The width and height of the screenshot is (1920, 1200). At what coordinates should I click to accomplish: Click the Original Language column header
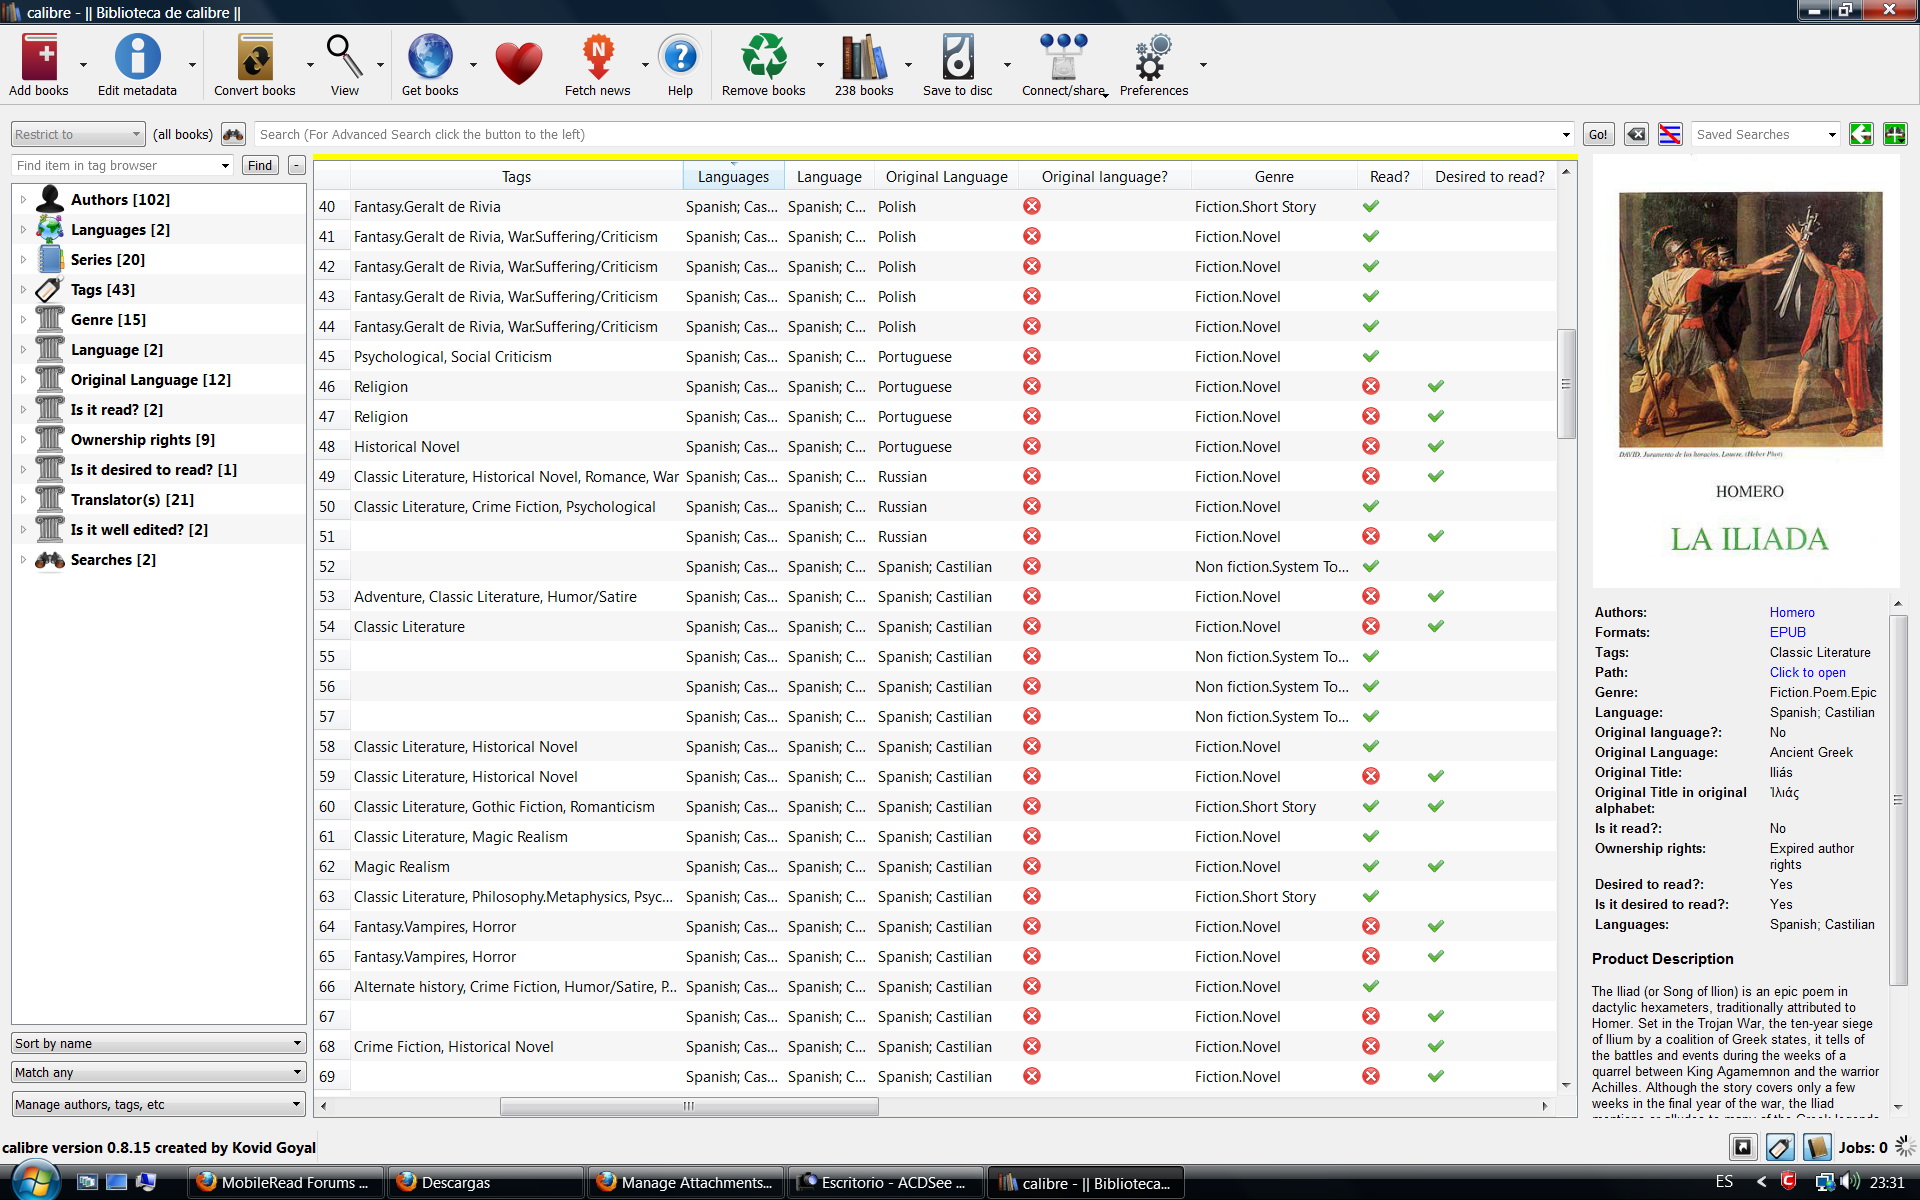pyautogui.click(x=946, y=176)
